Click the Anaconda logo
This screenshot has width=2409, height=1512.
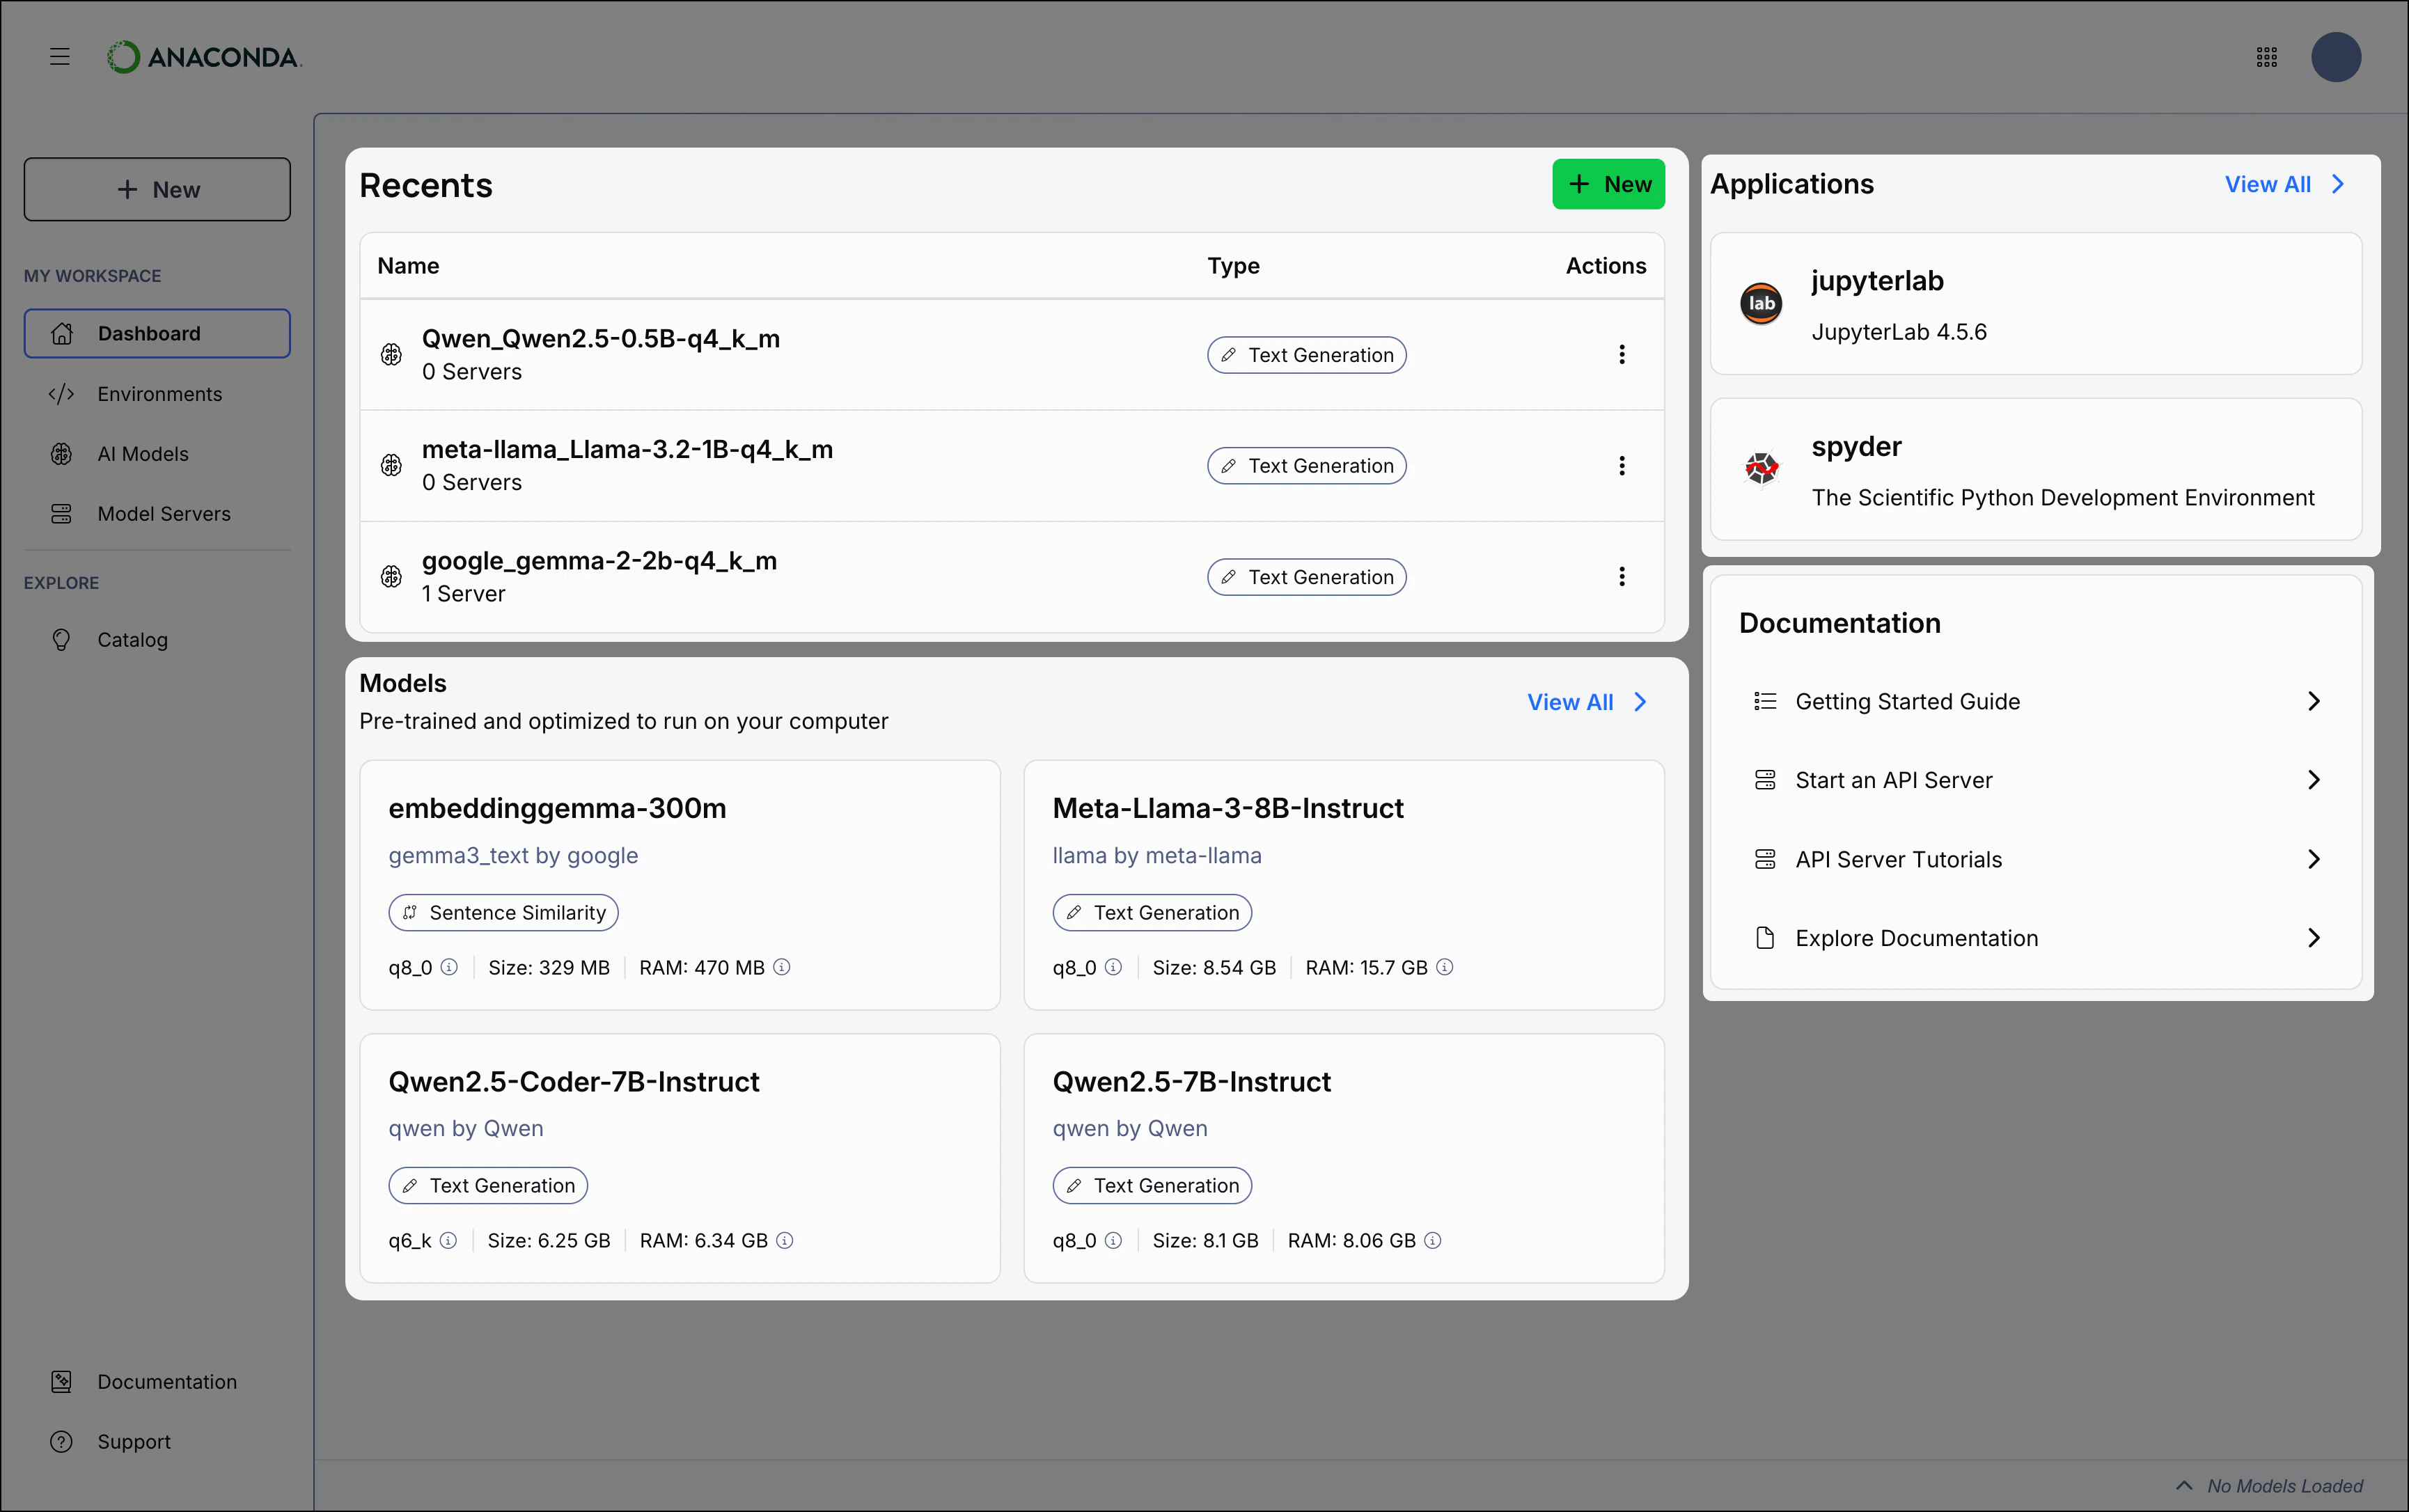[203, 57]
